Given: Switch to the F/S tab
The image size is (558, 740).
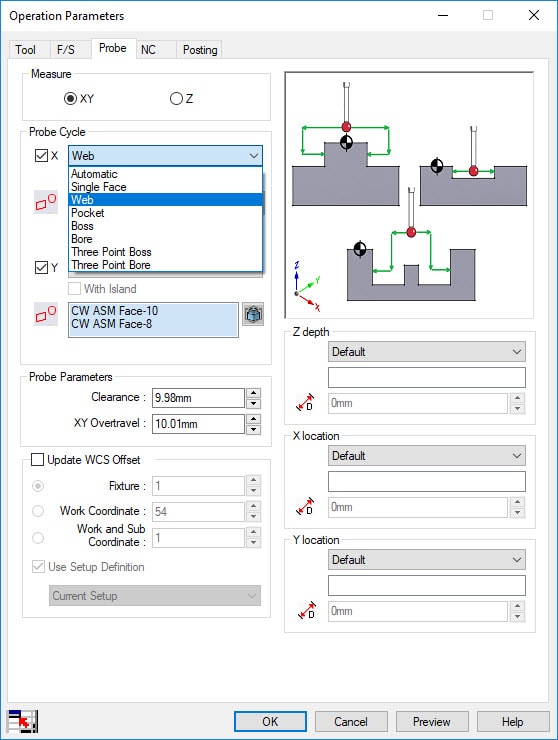Looking at the screenshot, I should [65, 50].
